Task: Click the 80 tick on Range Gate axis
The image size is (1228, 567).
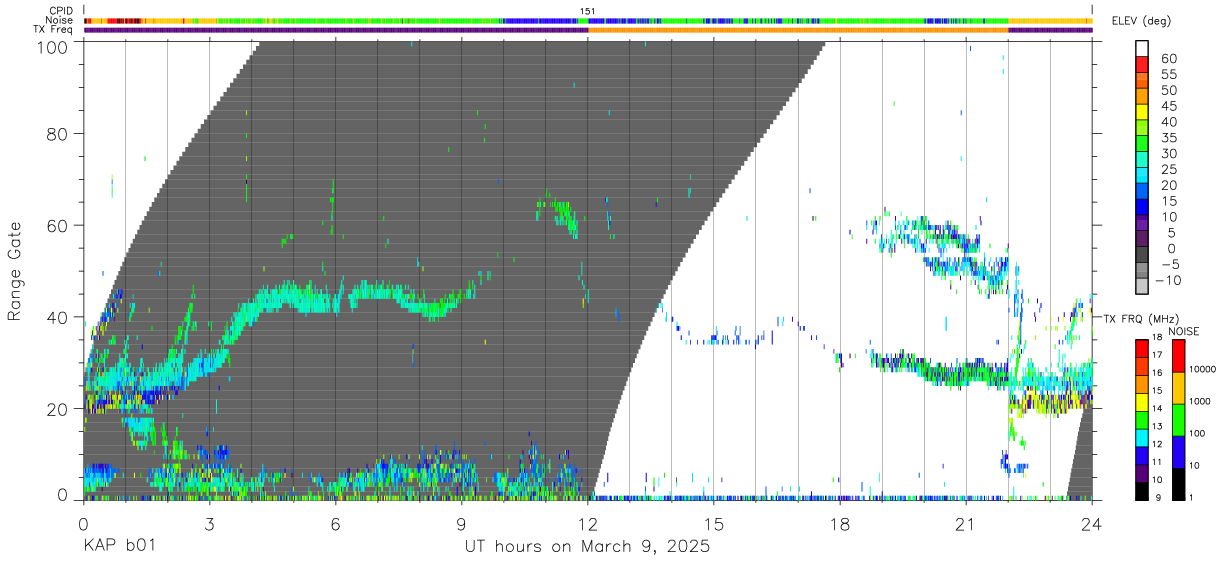Action: point(59,133)
